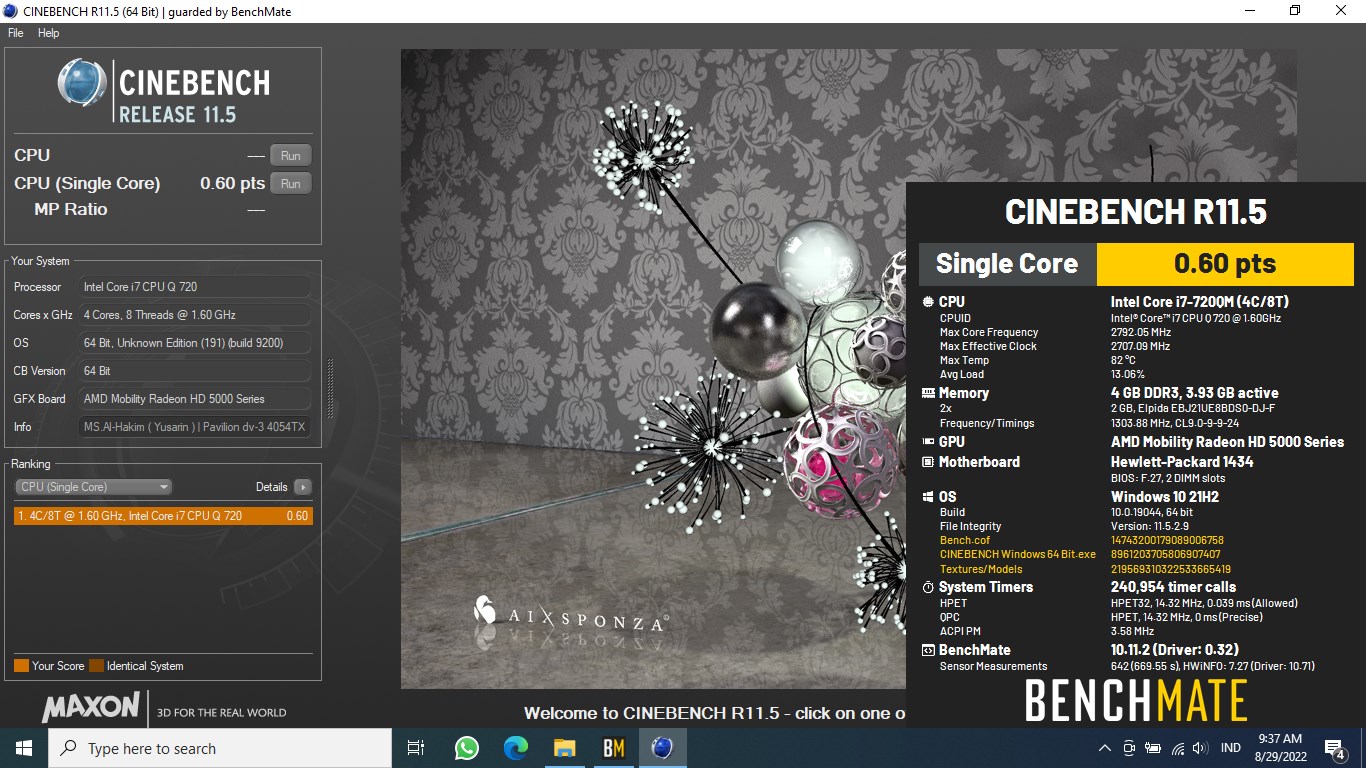Click the Cinebench title bar app icon

point(10,11)
